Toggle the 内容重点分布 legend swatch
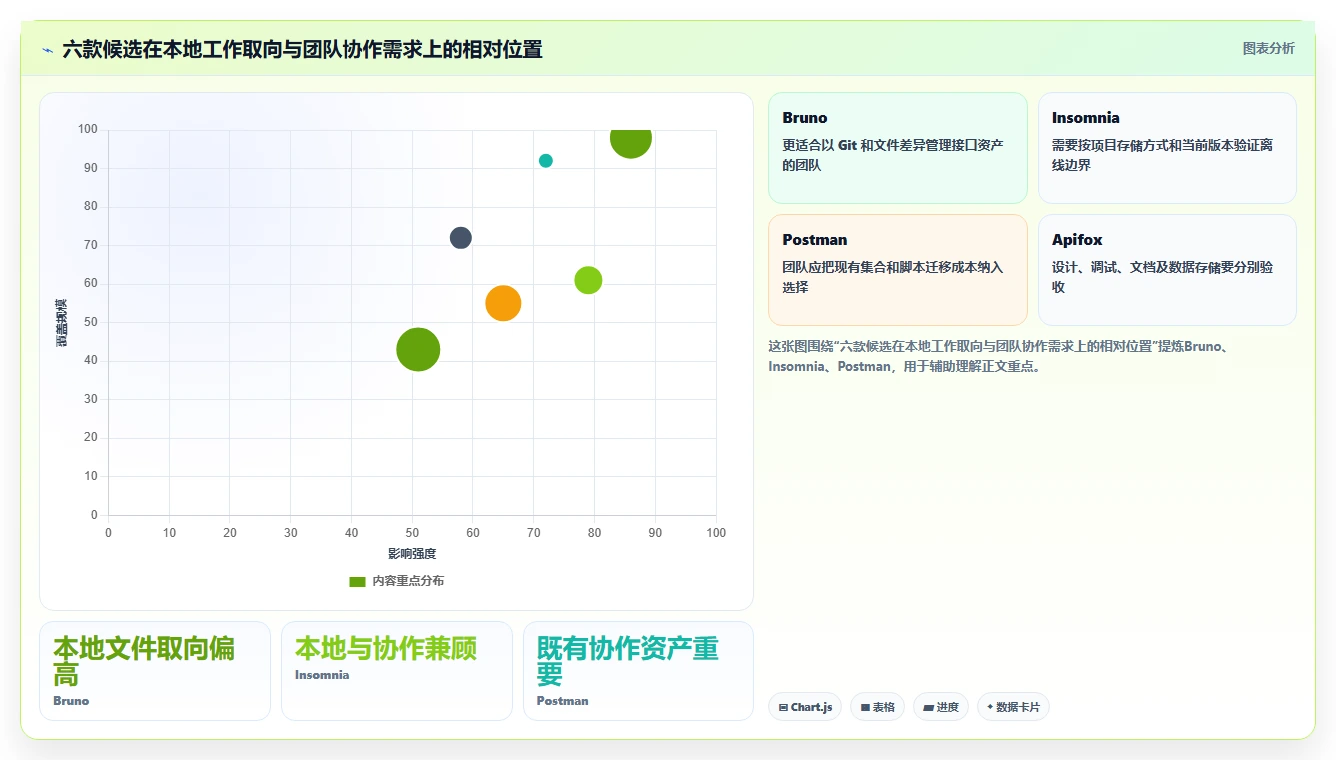 click(x=357, y=581)
